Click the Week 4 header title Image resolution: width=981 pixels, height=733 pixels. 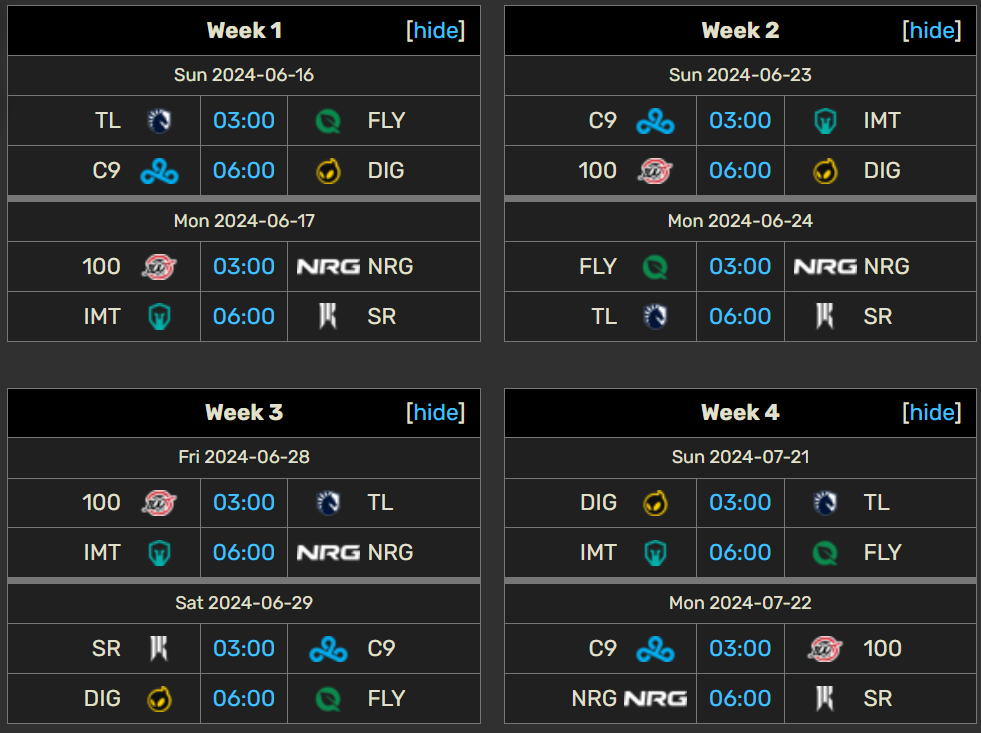(740, 412)
